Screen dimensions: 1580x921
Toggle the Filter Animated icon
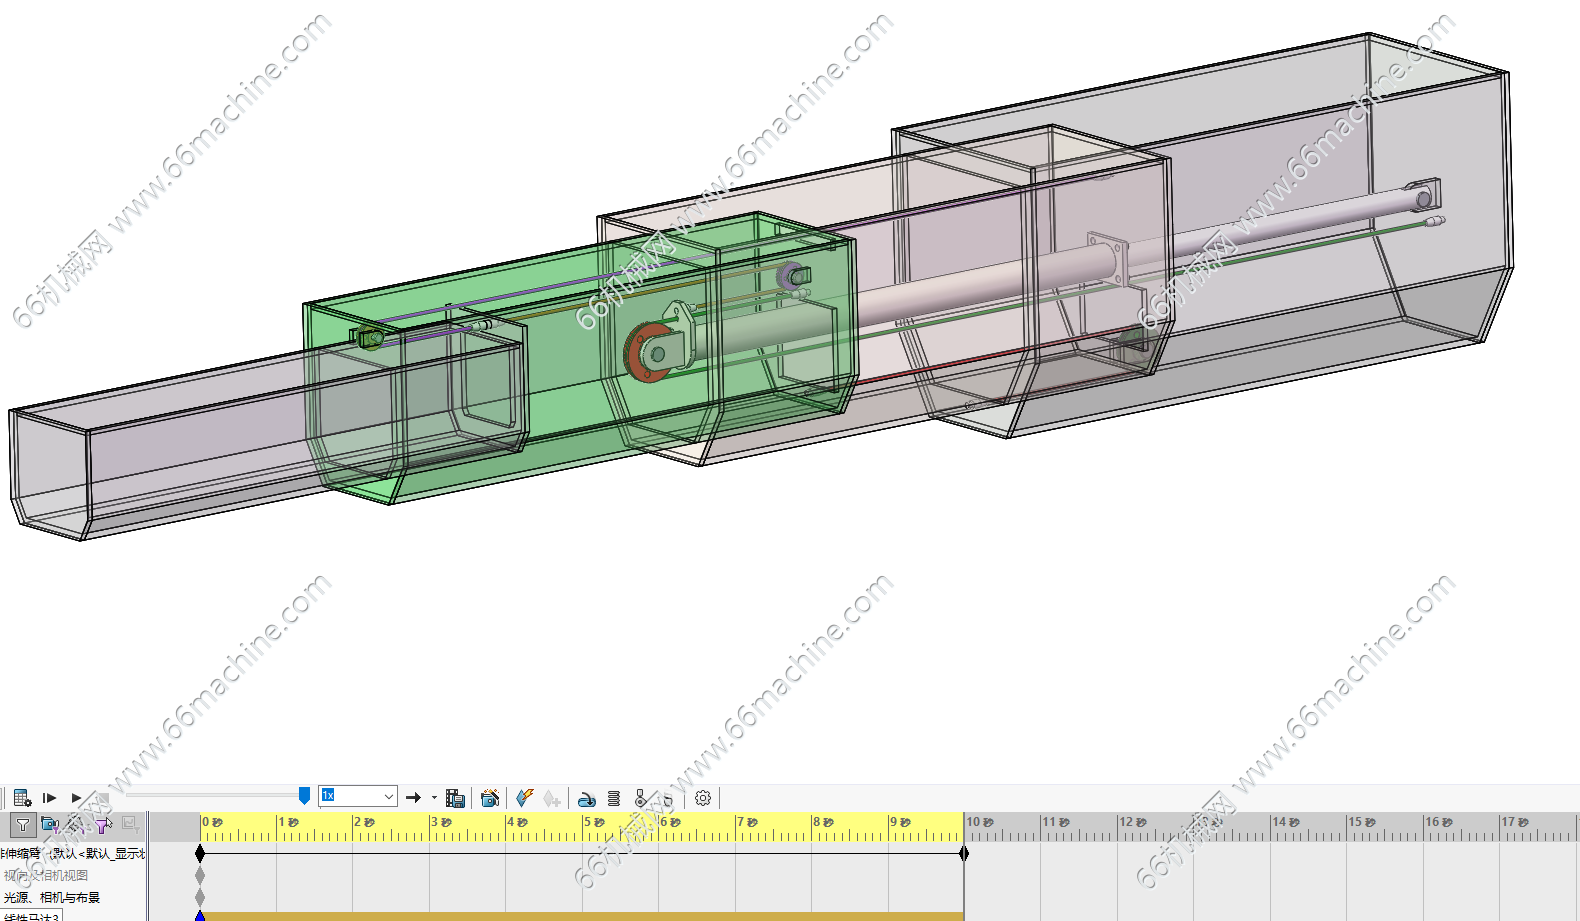point(49,825)
